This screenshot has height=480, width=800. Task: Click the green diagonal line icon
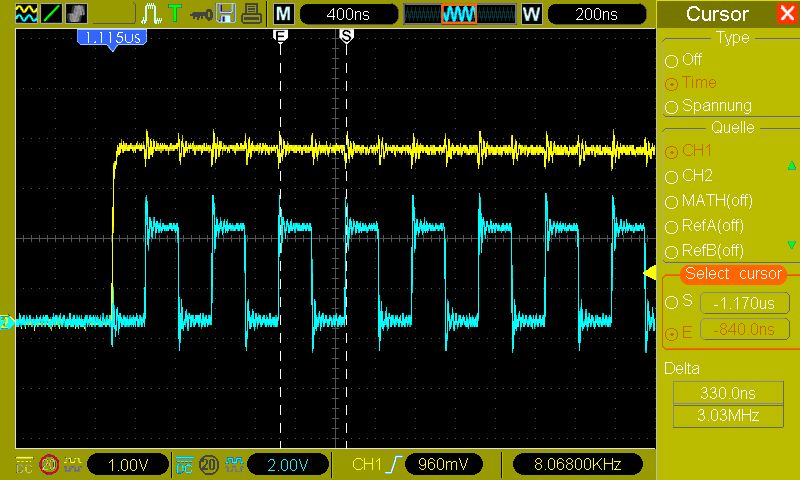[x=52, y=14]
